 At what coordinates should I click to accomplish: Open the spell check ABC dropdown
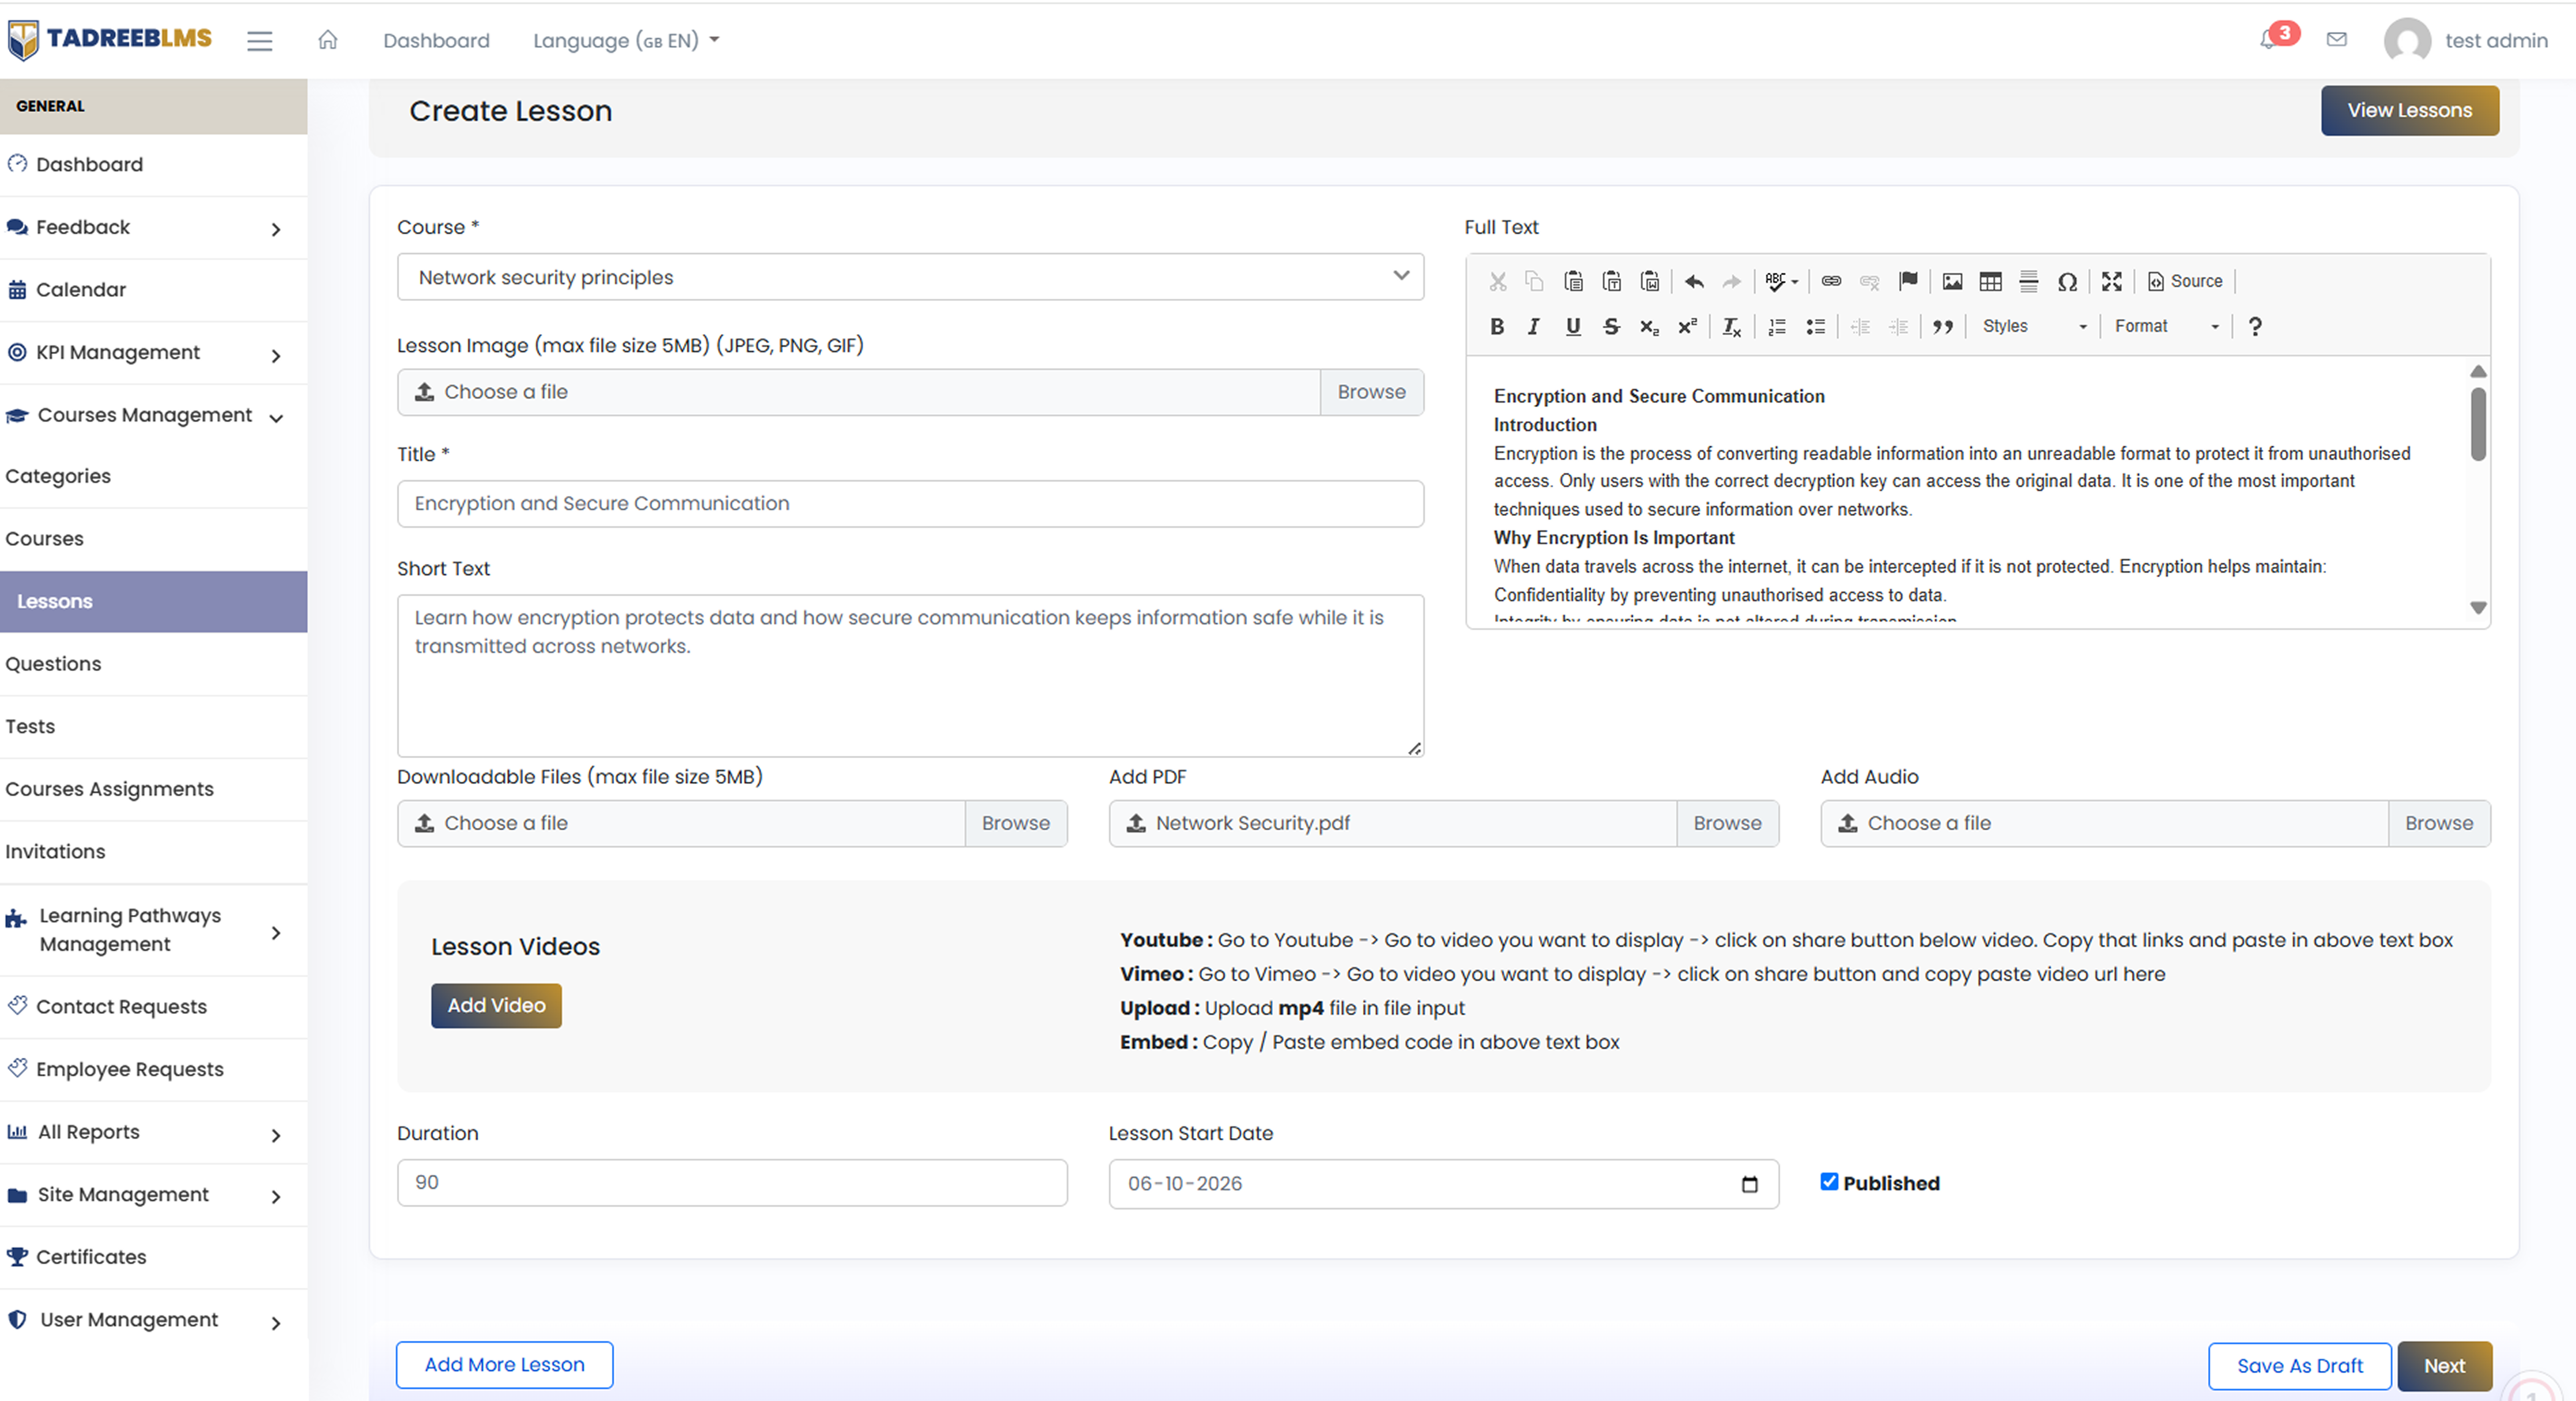pos(1781,282)
